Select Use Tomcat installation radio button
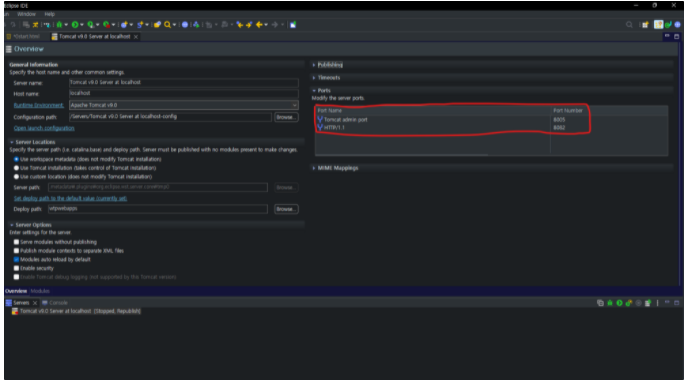Screen dimensions: 684x380 (16, 168)
